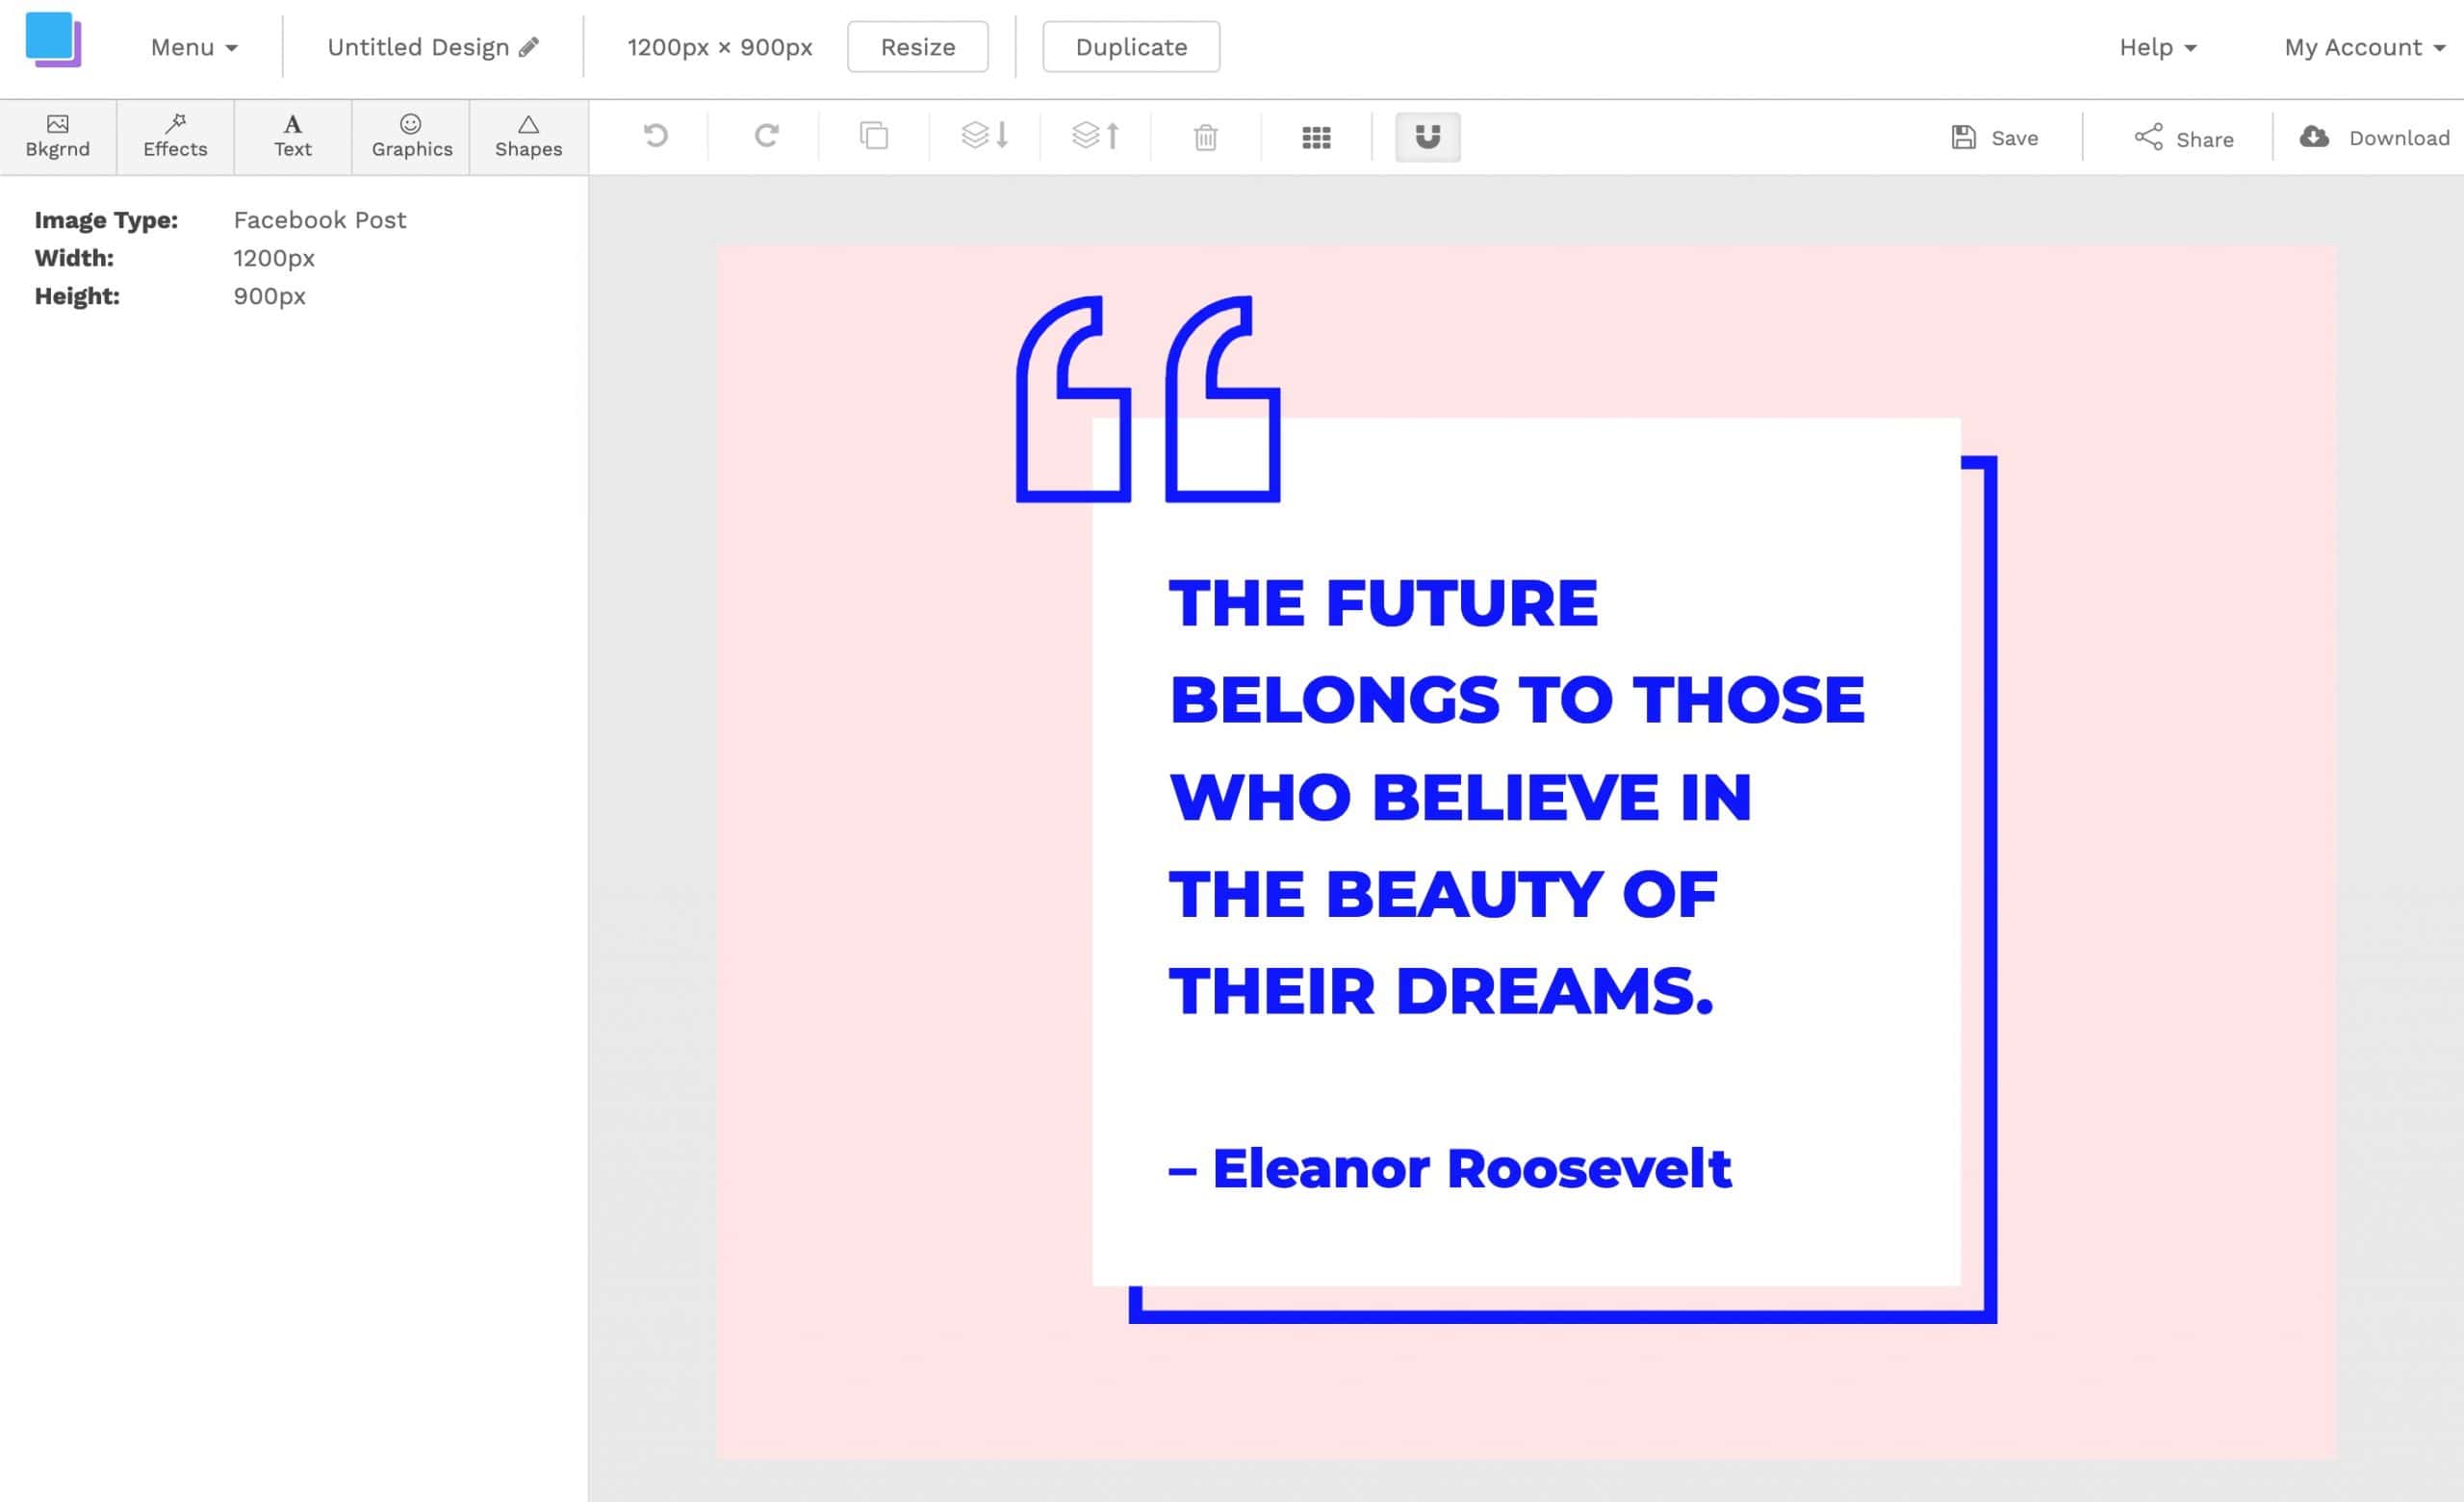Undo the last action
The image size is (2464, 1502).
coord(655,136)
